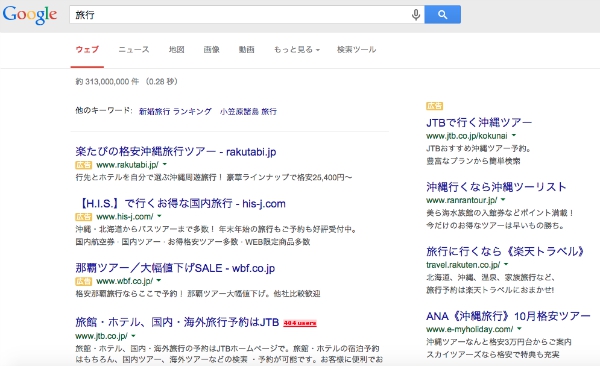Click the www.e-myholiday.com/ URL text

(x=470, y=329)
